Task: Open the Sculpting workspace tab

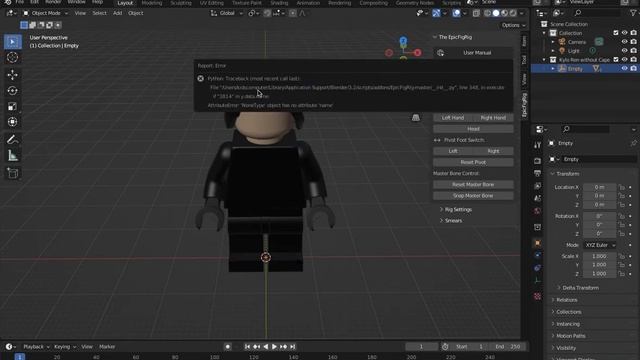Action: coord(181,3)
